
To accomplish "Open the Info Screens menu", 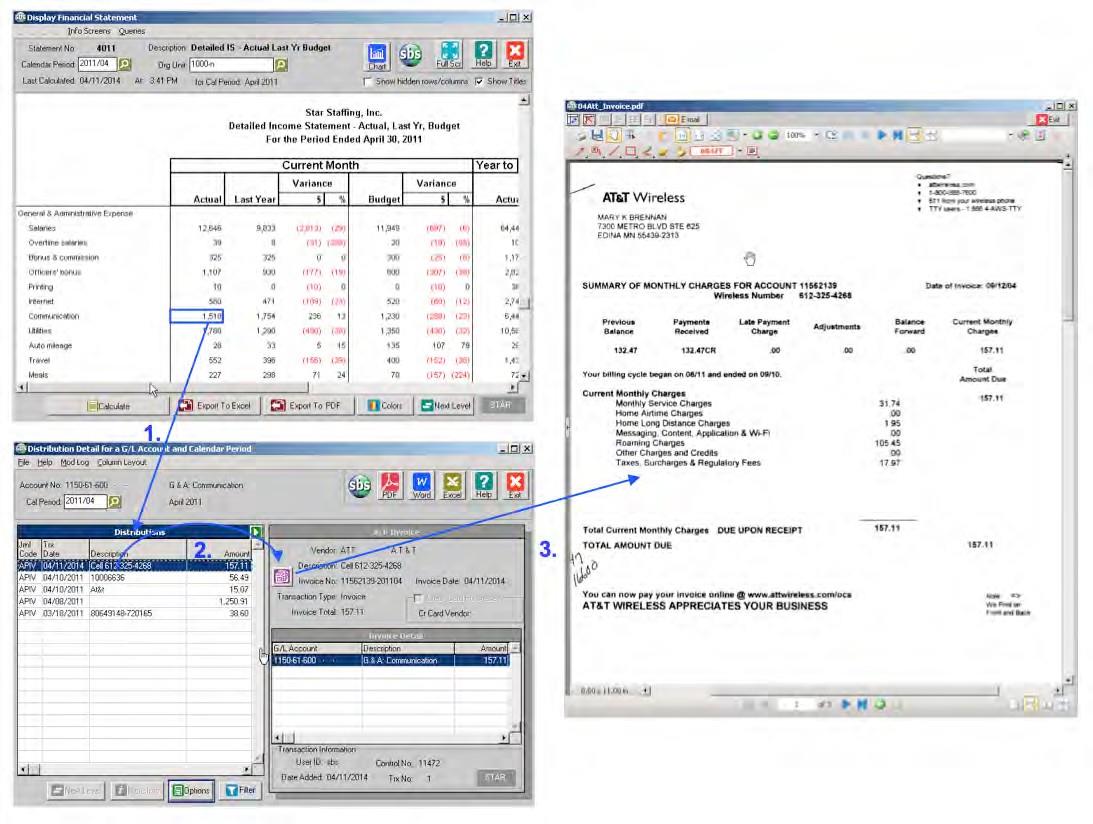I will (x=89, y=31).
